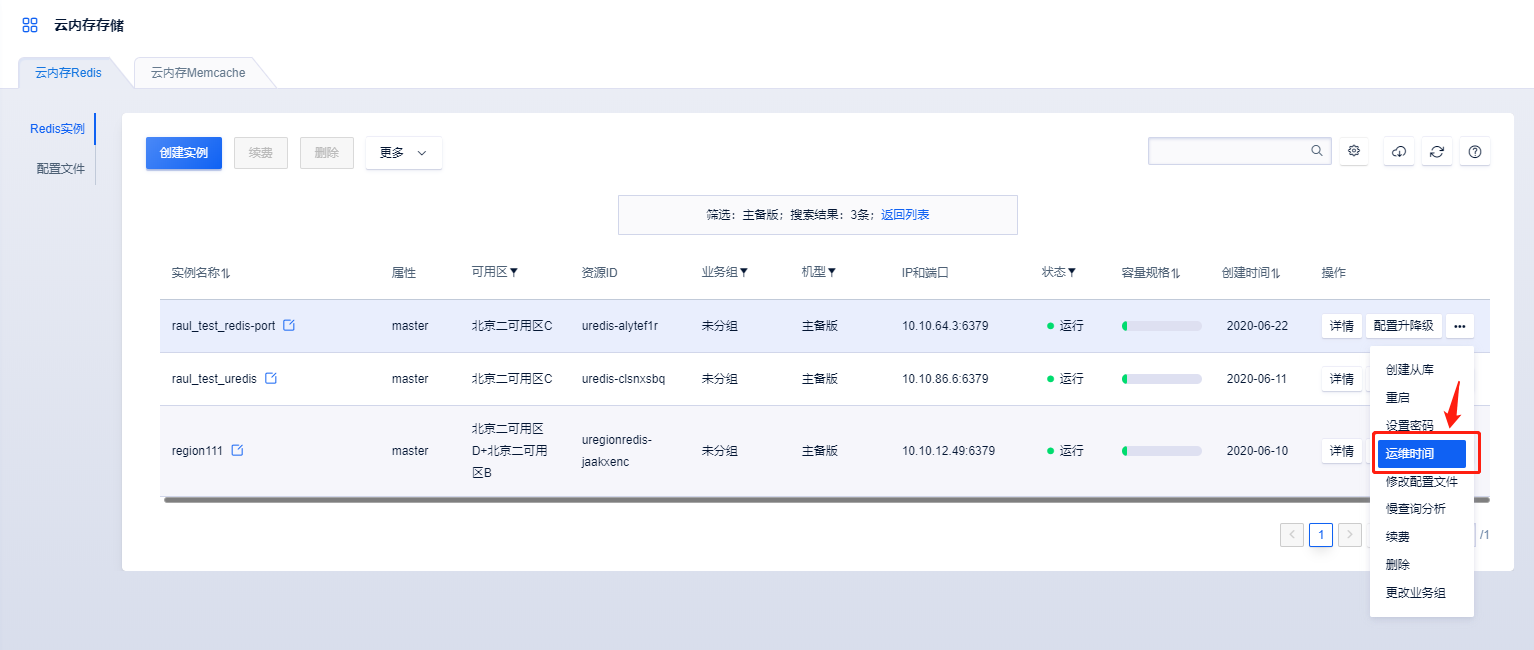Switch to the 云内存Memcache tab

[198, 73]
